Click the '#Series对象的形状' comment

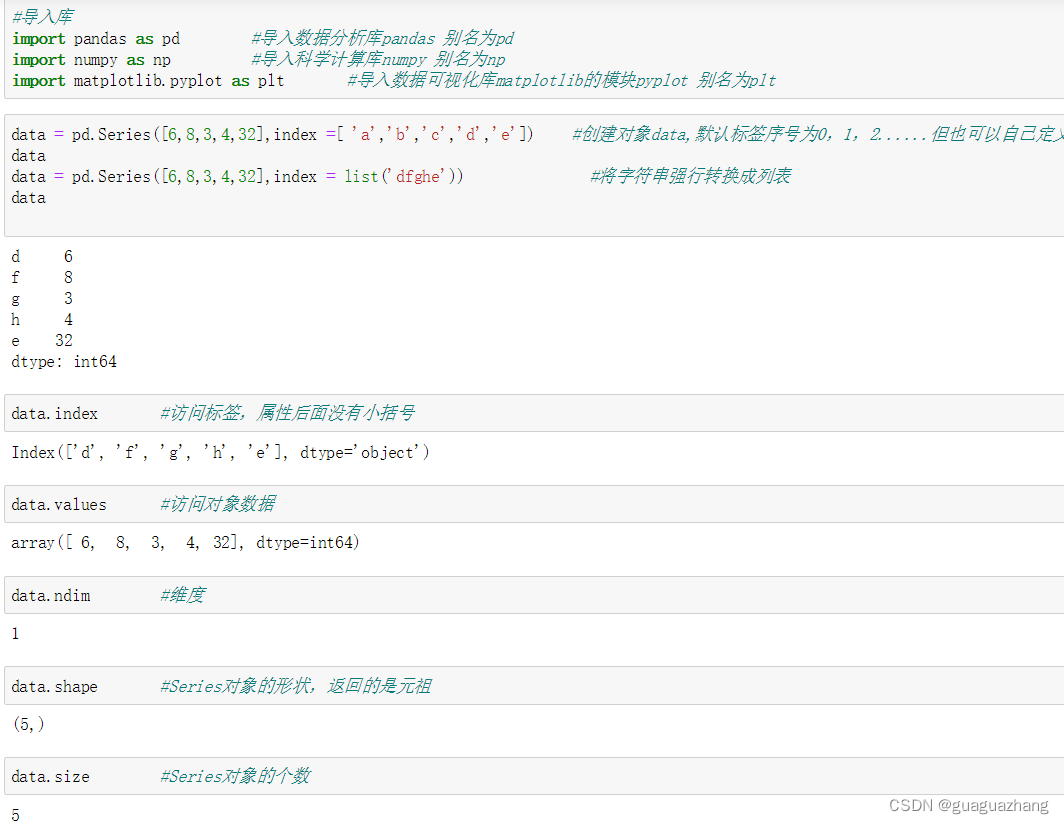pyautogui.click(x=295, y=686)
